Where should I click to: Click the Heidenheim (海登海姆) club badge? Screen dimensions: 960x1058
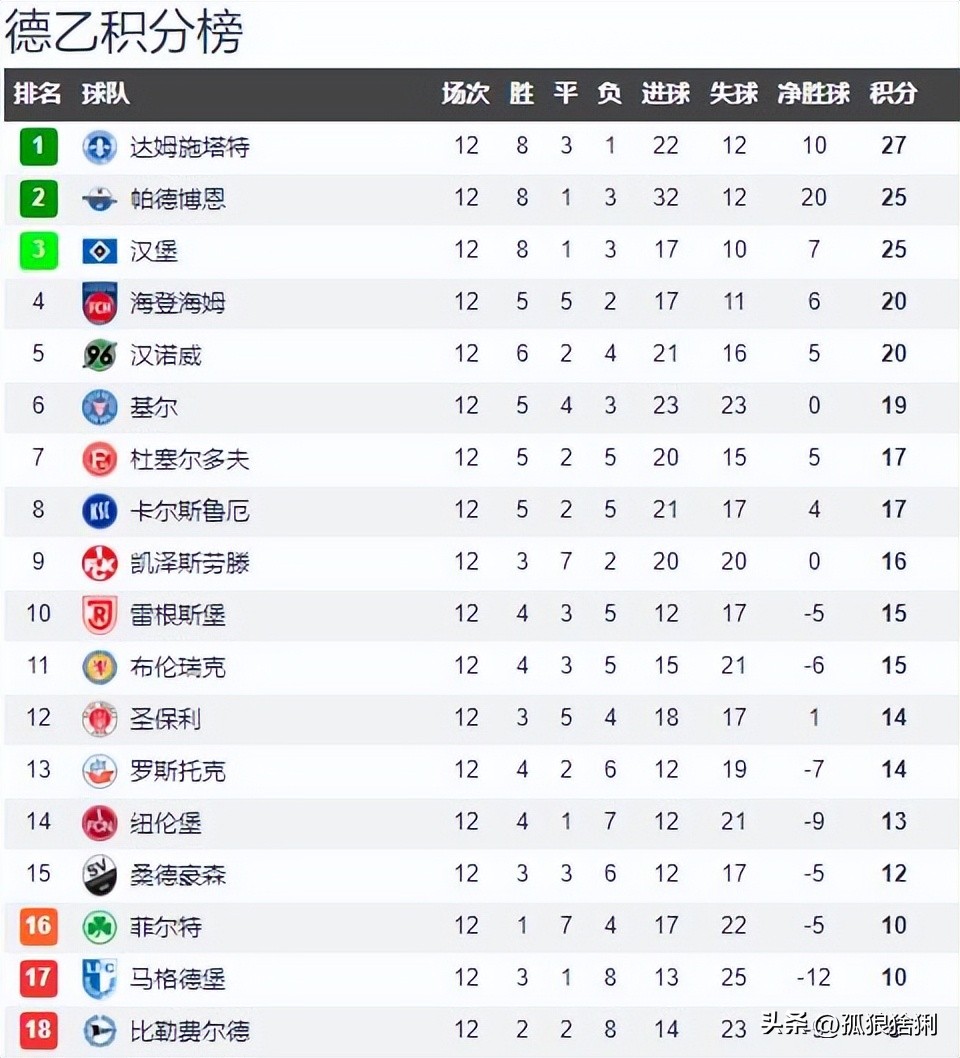(x=99, y=303)
